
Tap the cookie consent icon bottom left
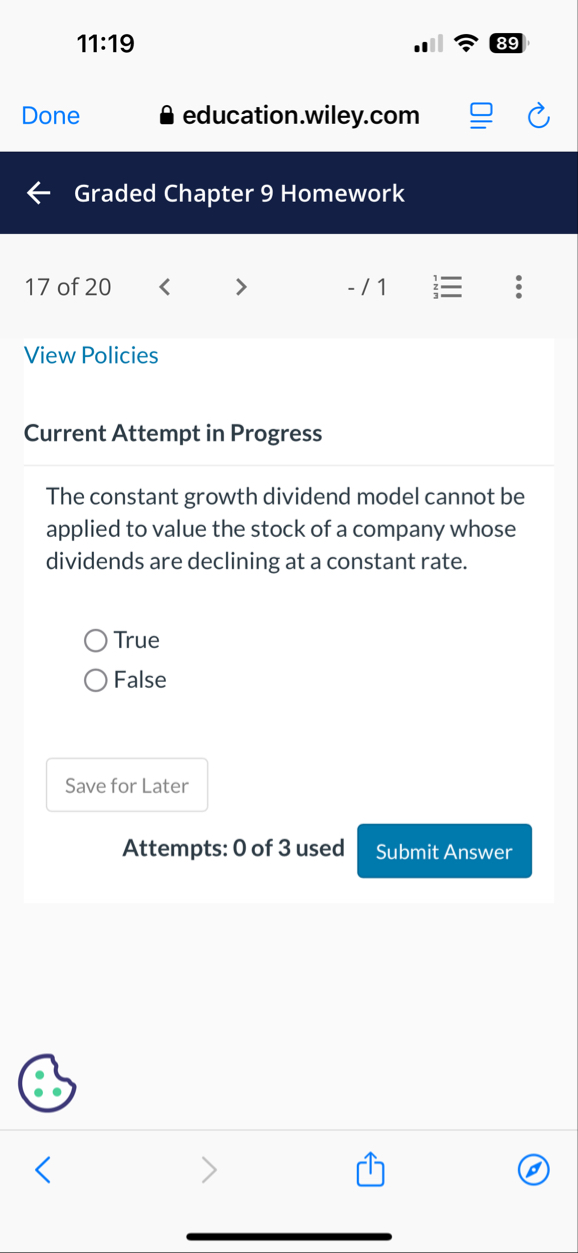click(46, 1082)
